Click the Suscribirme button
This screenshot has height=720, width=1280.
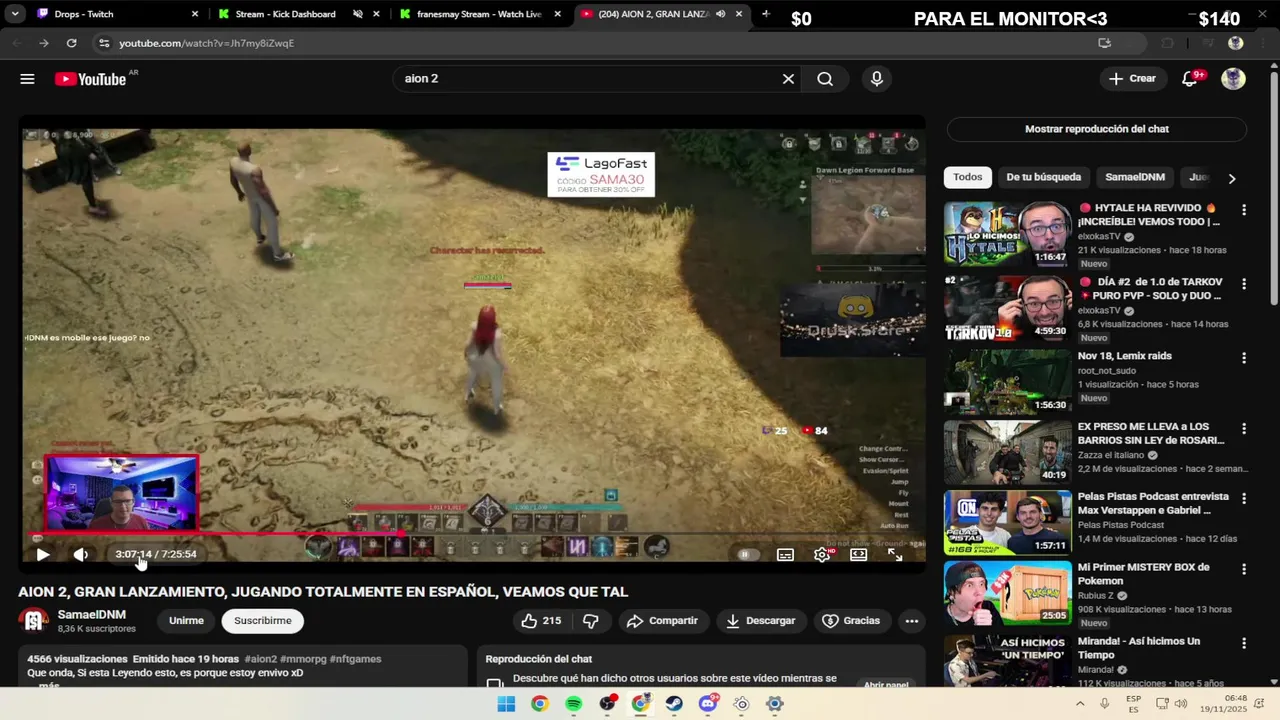coord(263,621)
